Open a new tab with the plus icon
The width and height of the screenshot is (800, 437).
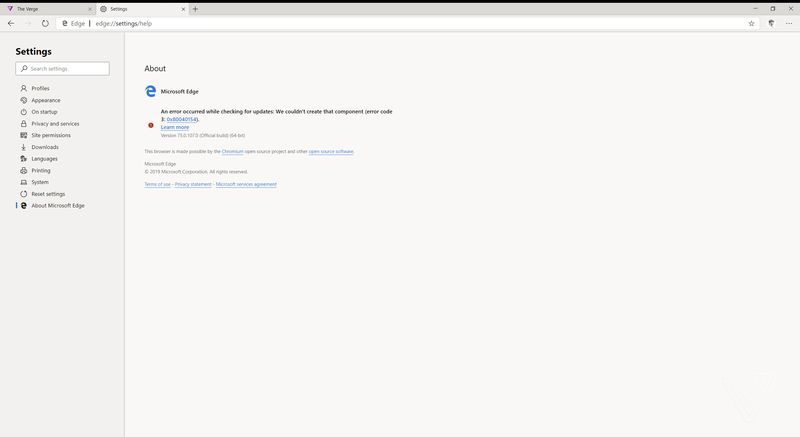coord(195,9)
